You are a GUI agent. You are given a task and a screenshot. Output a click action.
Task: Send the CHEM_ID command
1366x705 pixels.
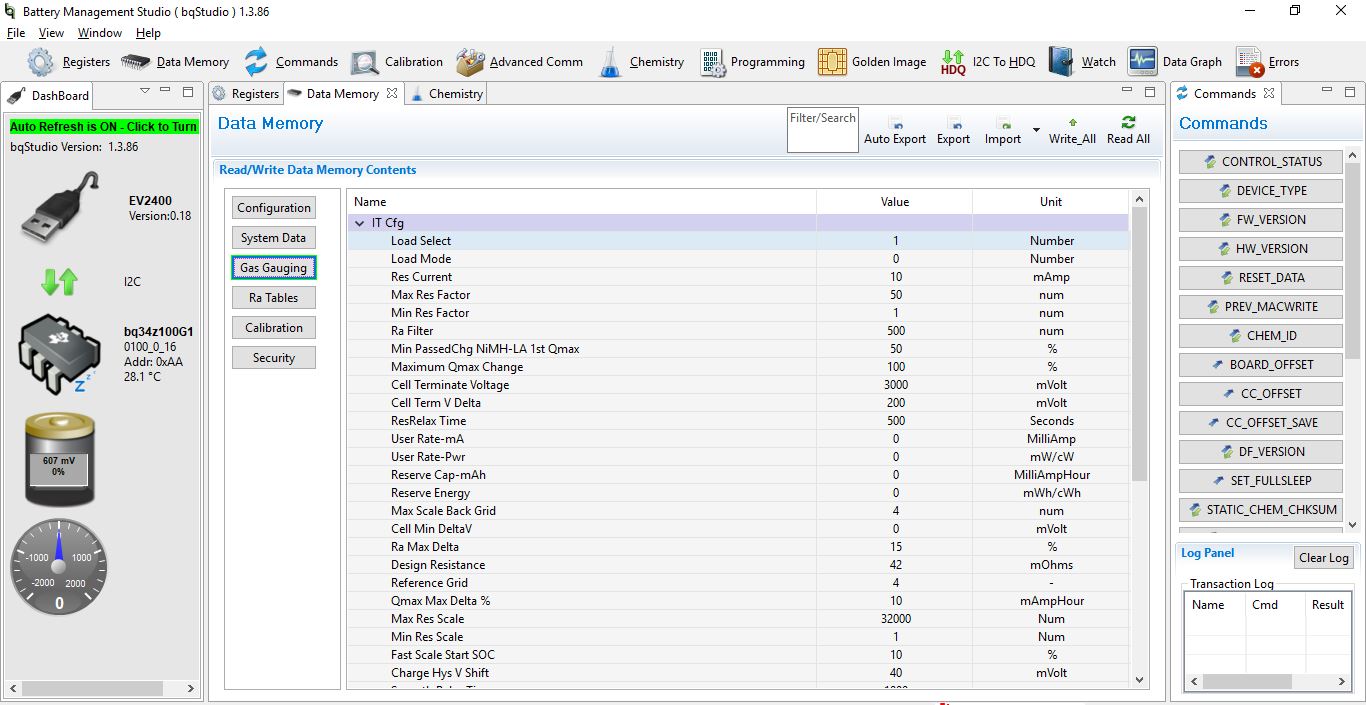tap(1260, 335)
